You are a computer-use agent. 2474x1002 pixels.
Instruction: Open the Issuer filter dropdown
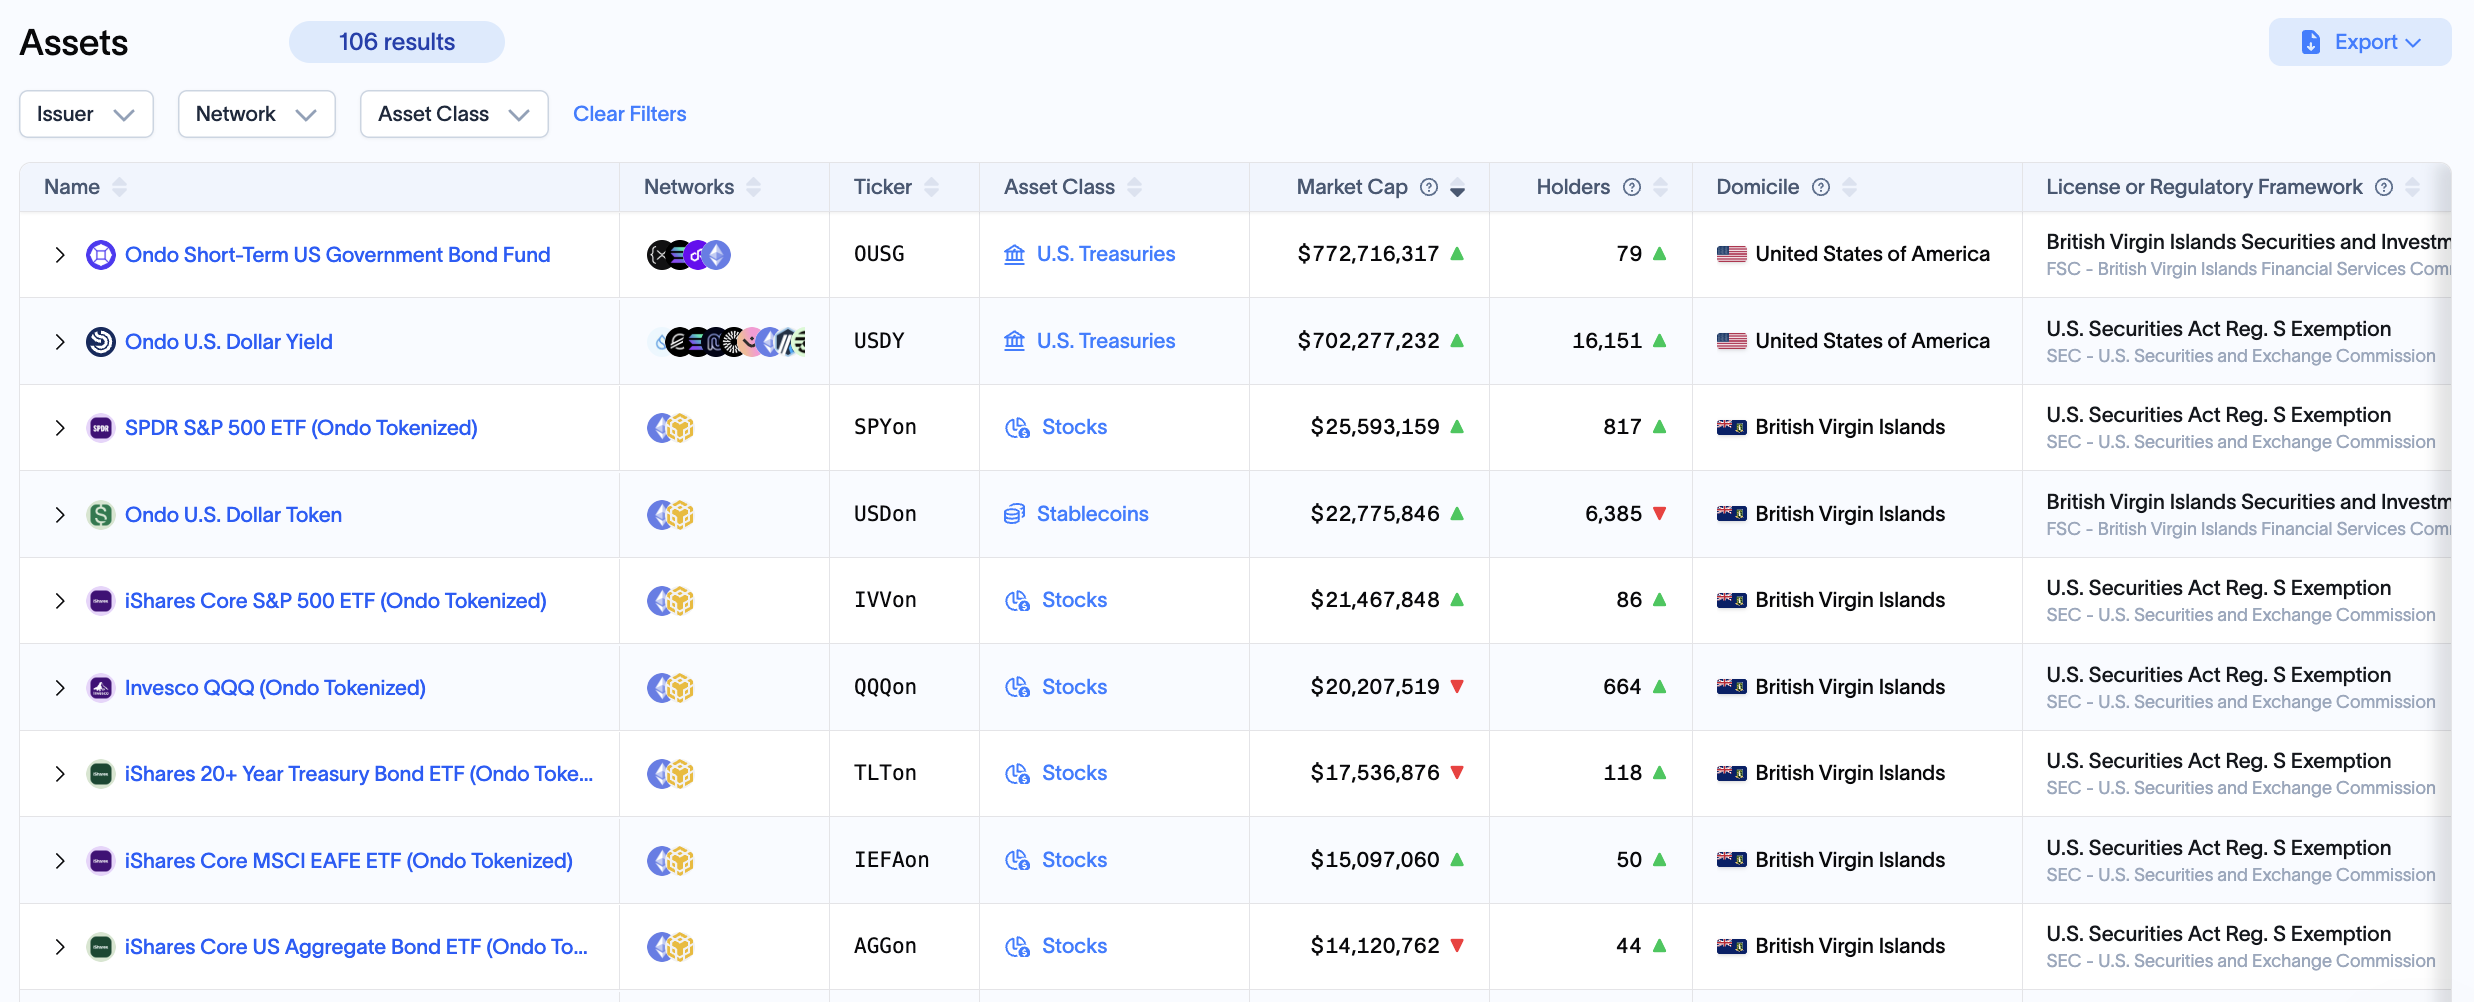coord(86,114)
